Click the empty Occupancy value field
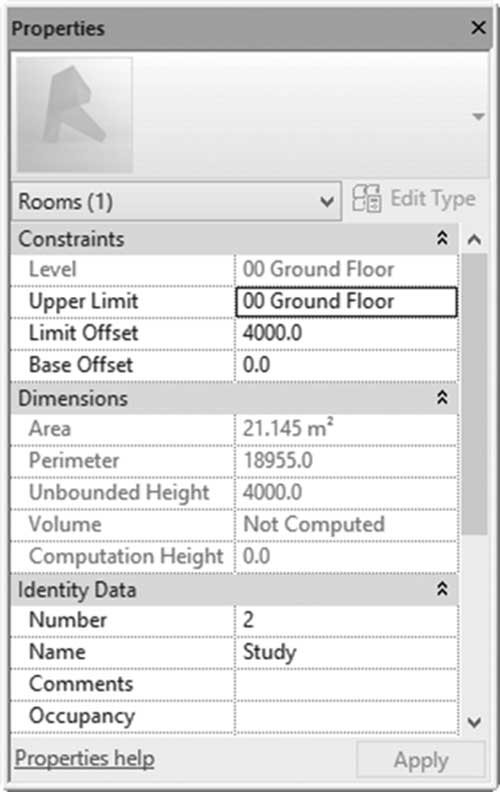 [346, 716]
